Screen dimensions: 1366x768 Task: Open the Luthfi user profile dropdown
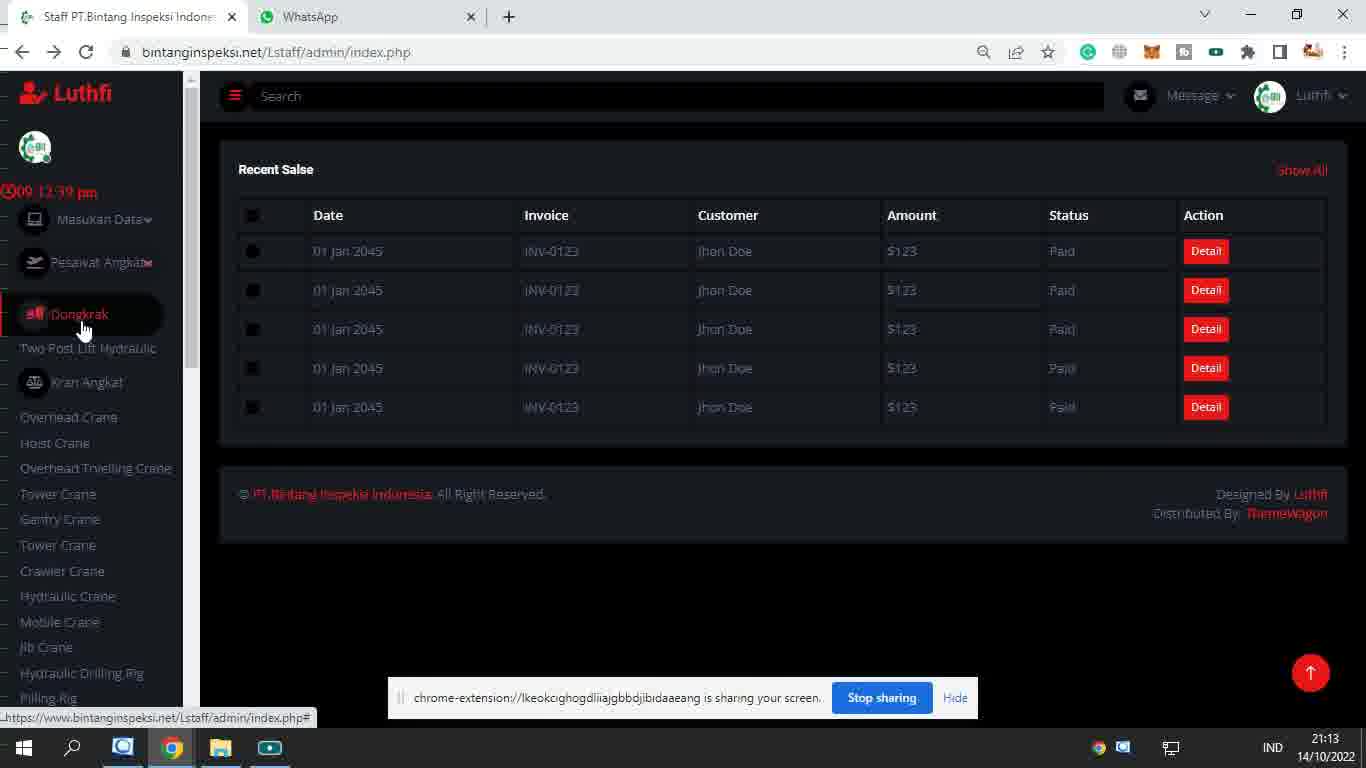coord(1320,96)
